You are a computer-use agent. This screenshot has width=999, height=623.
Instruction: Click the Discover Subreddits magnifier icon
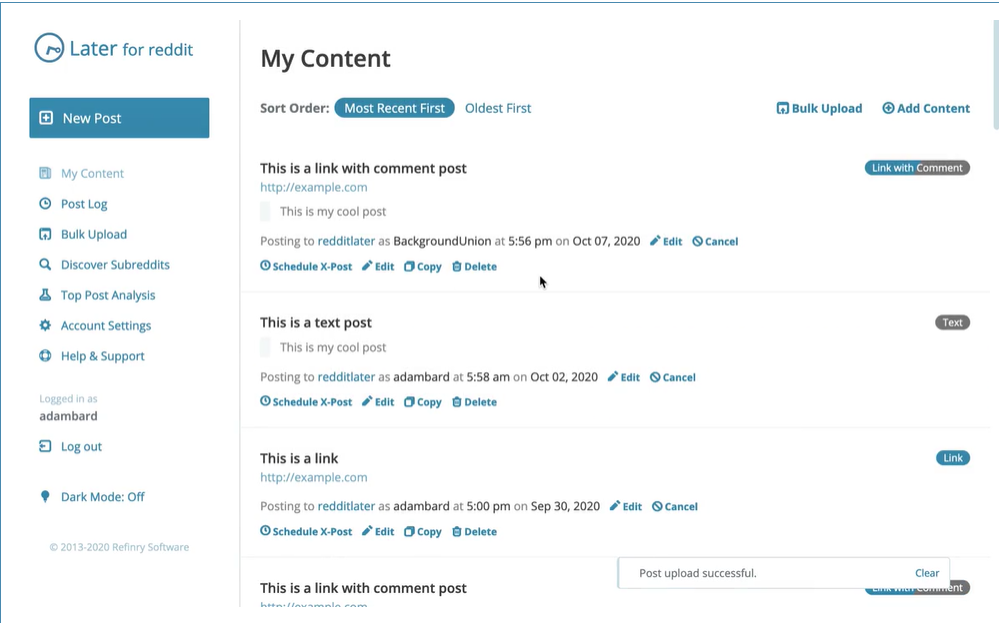click(x=45, y=264)
